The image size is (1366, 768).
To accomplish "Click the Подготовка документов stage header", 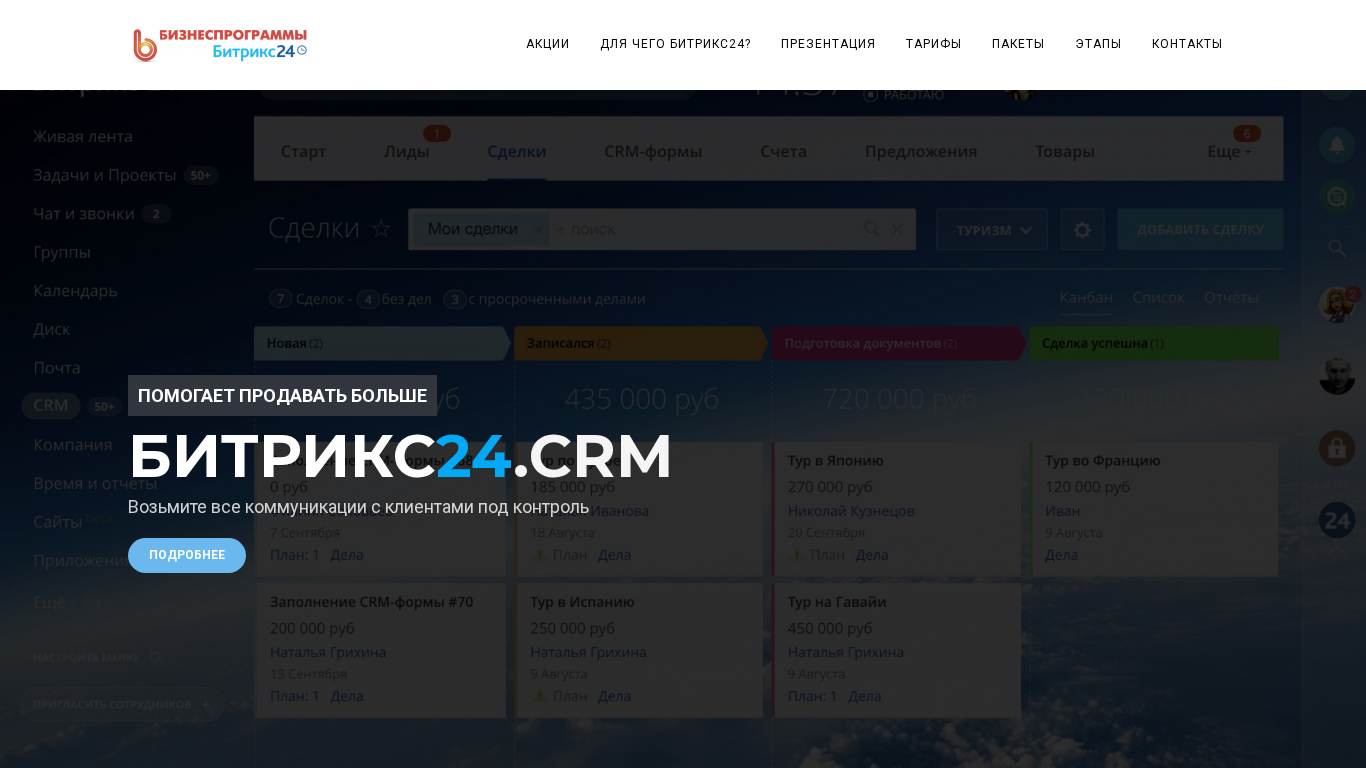I will click(898, 343).
